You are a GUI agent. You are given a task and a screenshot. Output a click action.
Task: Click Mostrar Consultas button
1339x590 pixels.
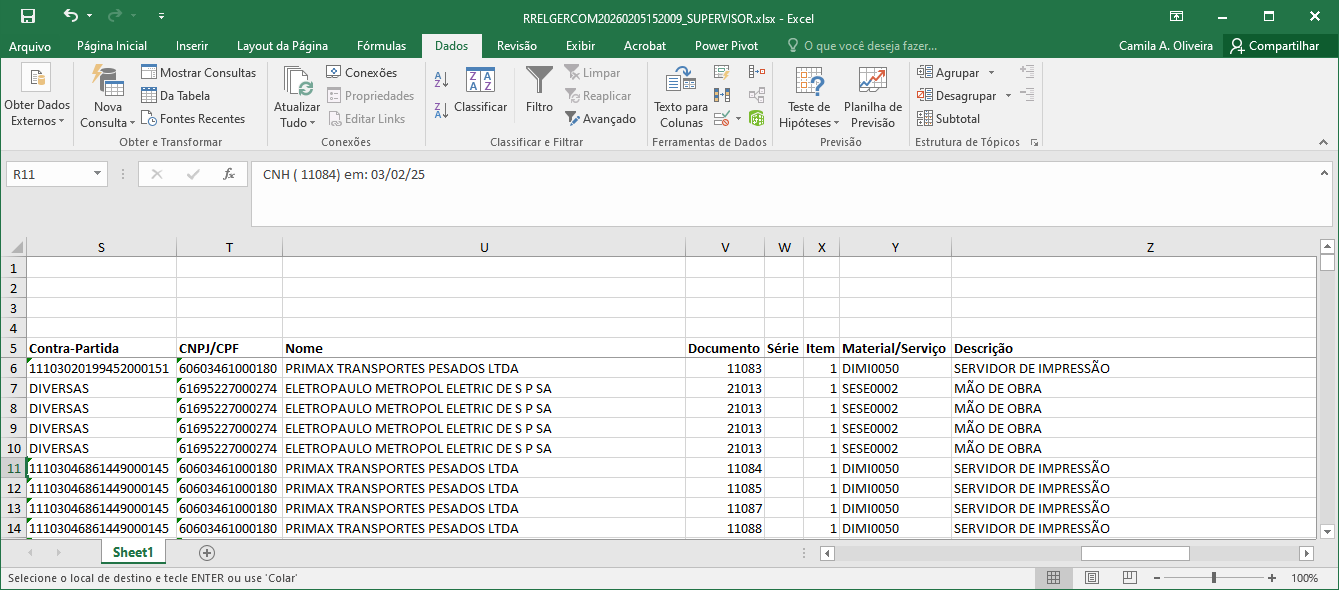click(198, 73)
